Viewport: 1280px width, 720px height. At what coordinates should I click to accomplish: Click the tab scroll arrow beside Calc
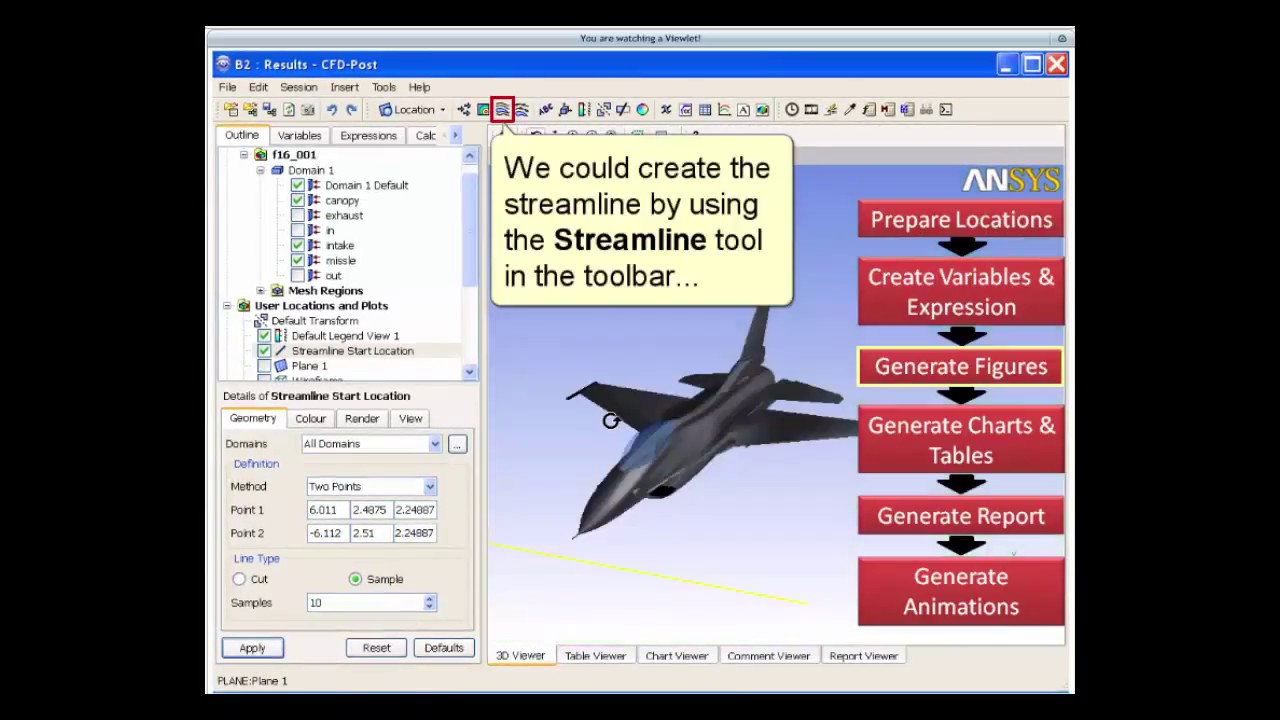[455, 135]
